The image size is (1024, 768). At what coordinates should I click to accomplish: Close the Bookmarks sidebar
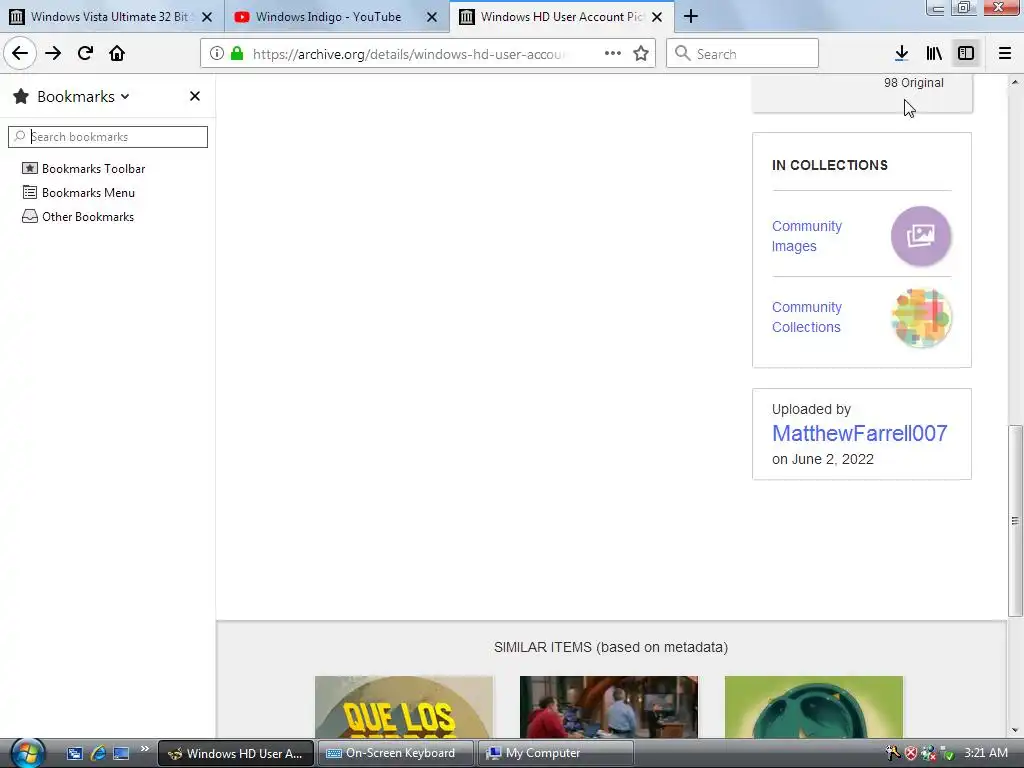195,96
